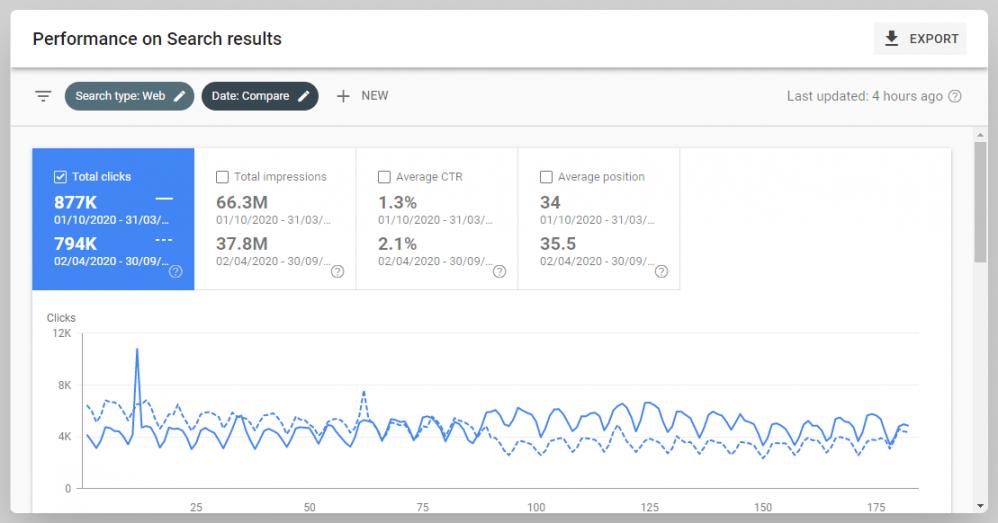Click the download icon in Export button

[x=892, y=39]
